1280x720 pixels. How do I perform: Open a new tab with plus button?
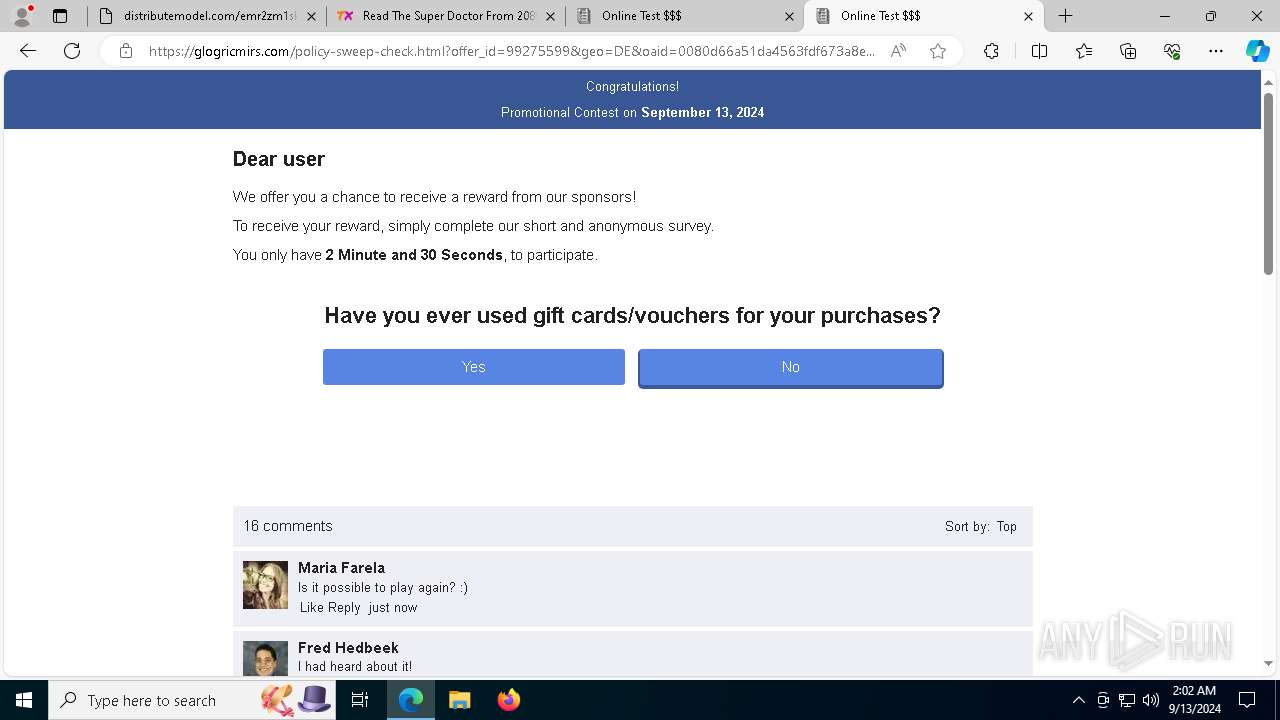click(1066, 16)
